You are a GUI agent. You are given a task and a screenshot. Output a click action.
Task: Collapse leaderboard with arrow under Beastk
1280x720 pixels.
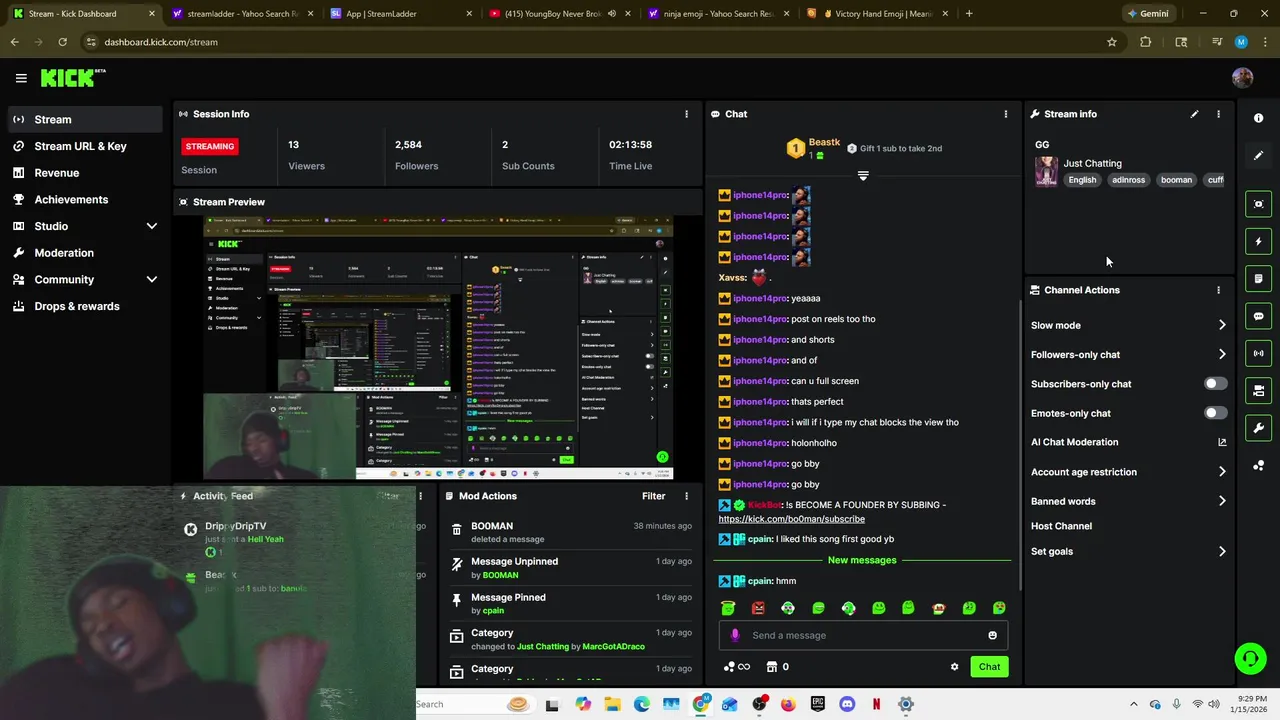863,175
